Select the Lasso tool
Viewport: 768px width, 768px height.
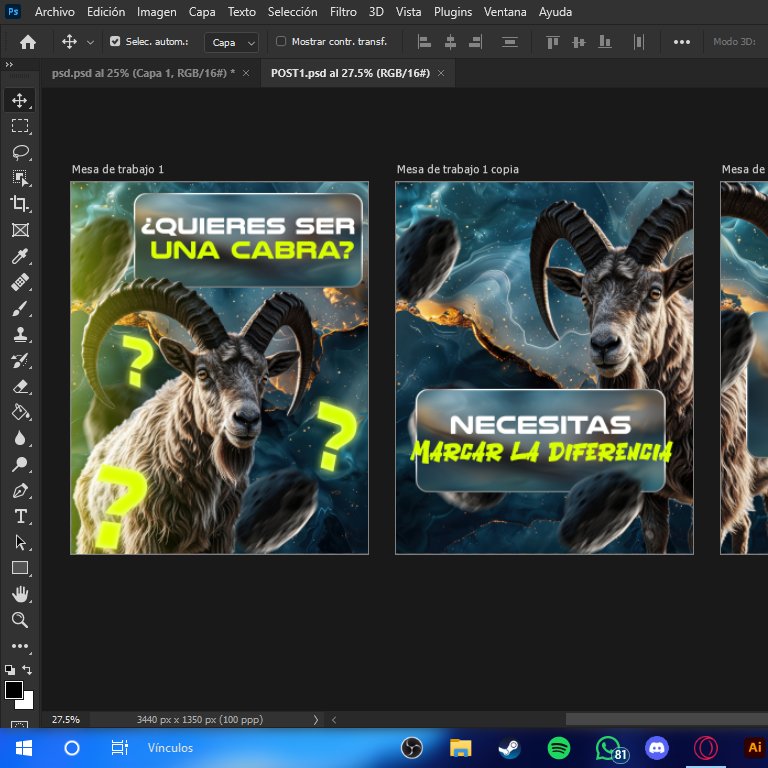[20, 152]
